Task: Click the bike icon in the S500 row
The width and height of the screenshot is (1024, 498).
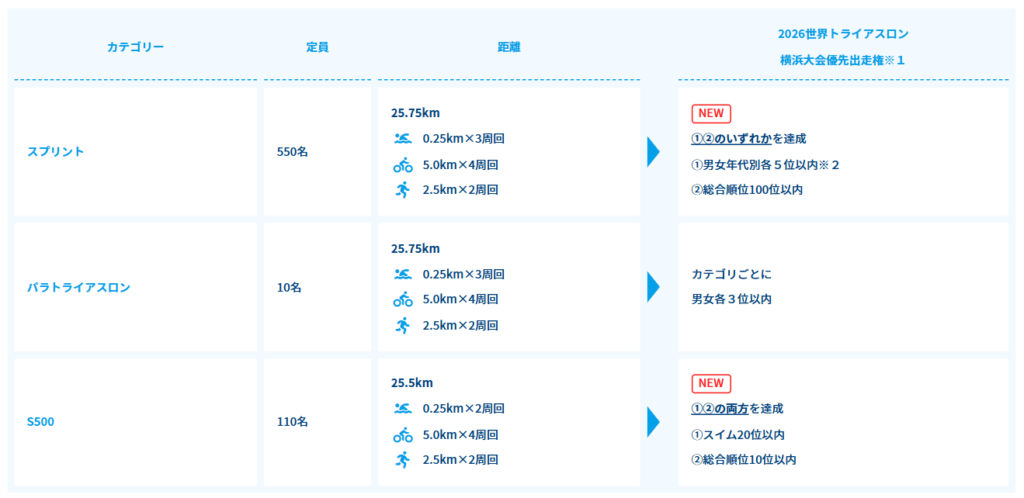Action: pyautogui.click(x=402, y=434)
